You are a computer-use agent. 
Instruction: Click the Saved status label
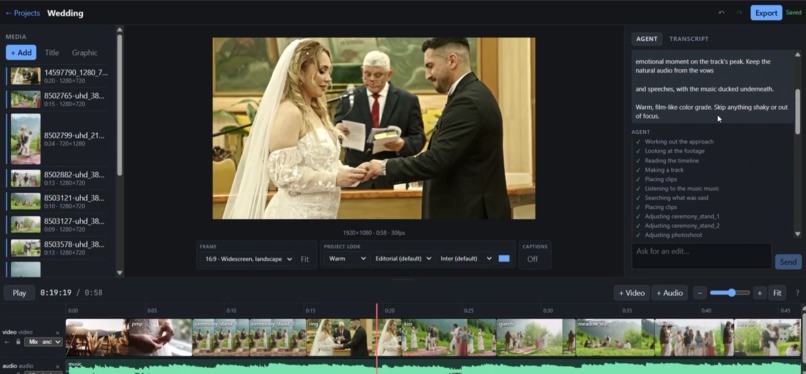(x=793, y=13)
